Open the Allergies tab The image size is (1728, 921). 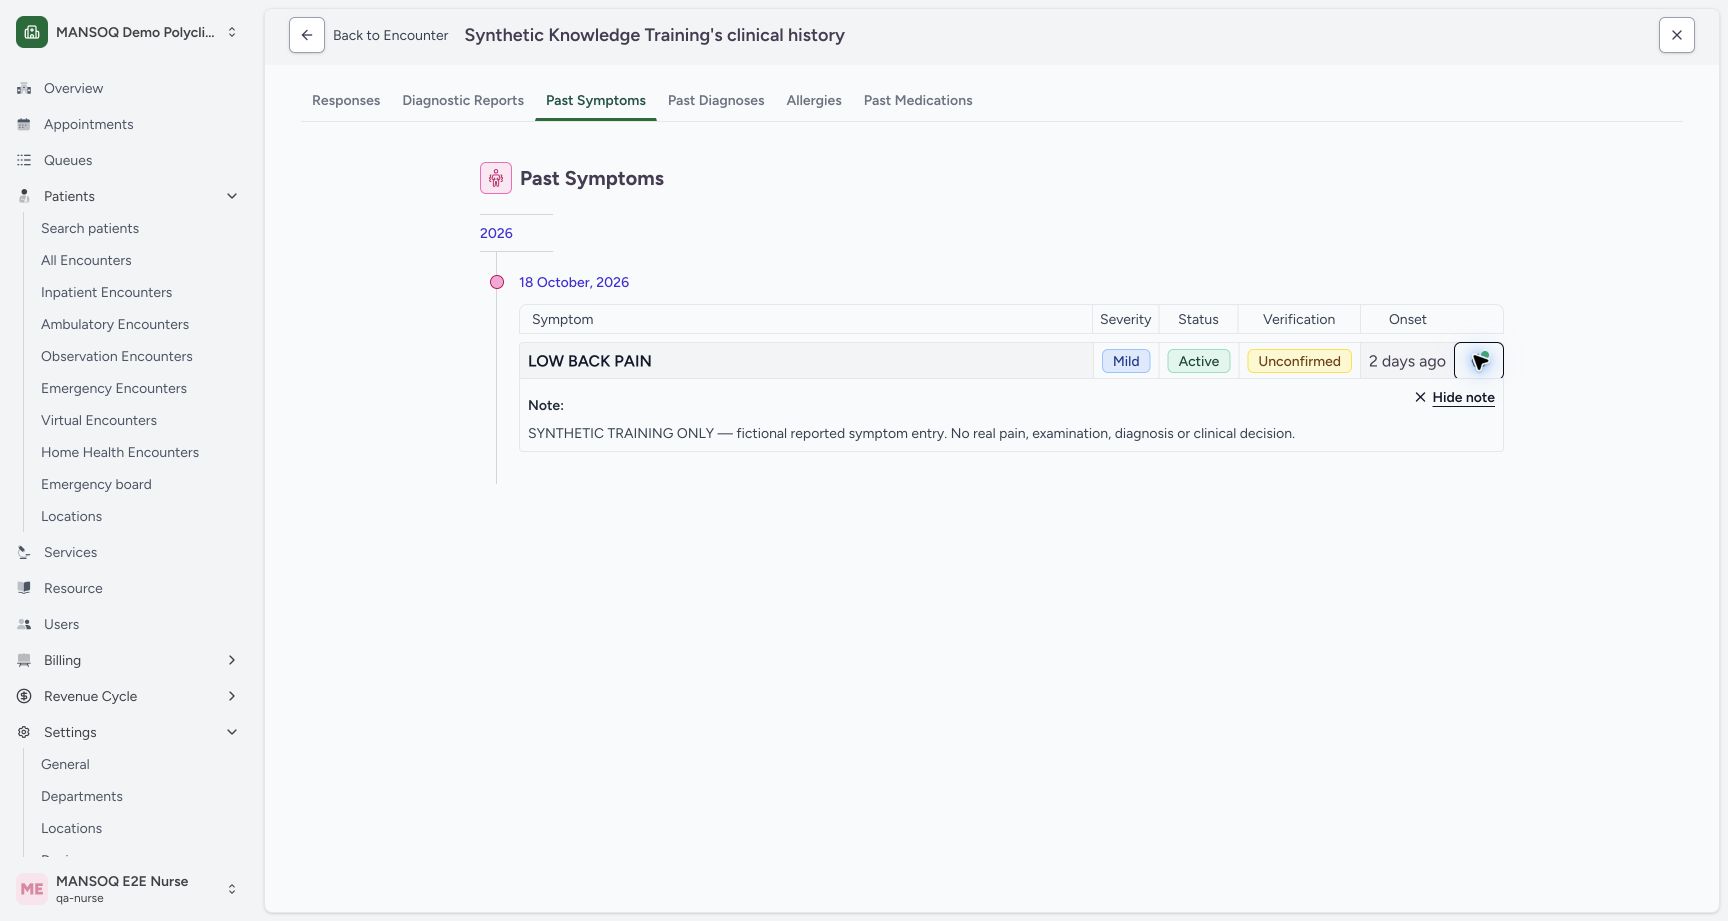pos(814,100)
